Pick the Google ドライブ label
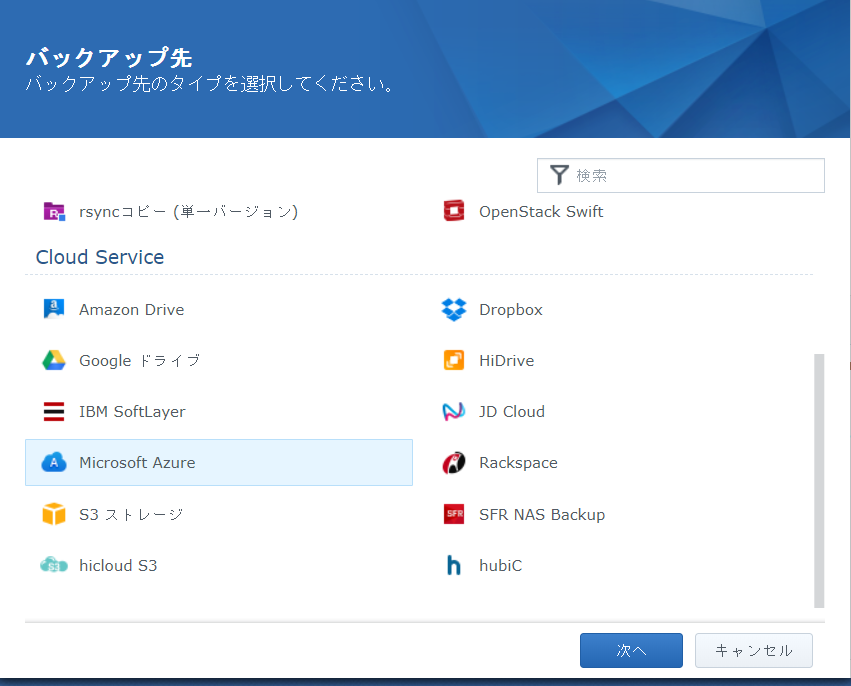Screen dimensions: 851x686 pos(140,360)
